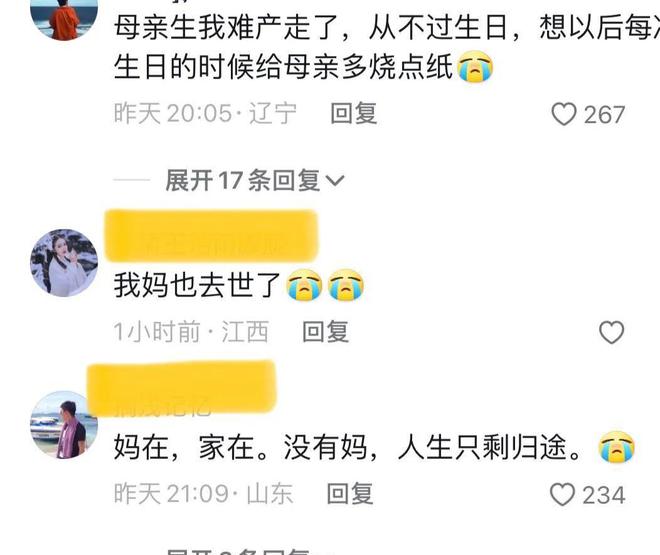Image resolution: width=660 pixels, height=555 pixels.
Task: Expand the 17 replies thread
Action: 255,181
